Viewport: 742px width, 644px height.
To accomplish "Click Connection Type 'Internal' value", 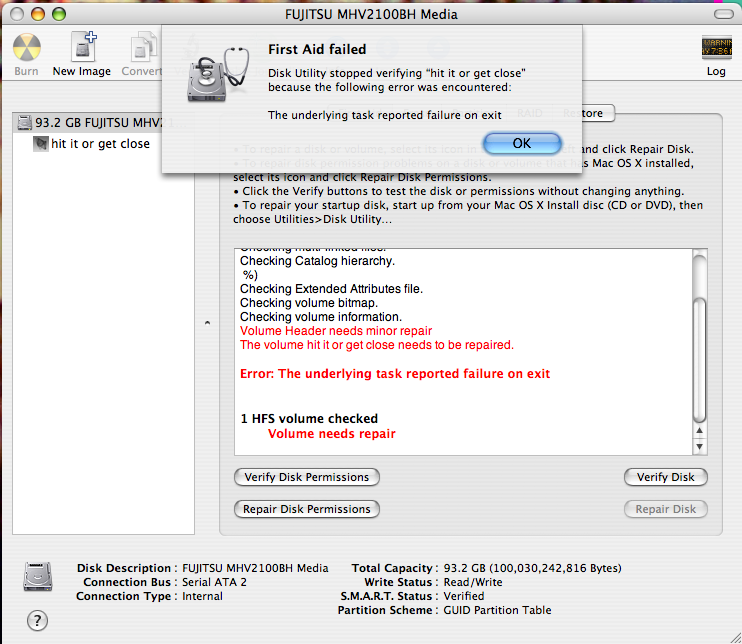I will [202, 596].
